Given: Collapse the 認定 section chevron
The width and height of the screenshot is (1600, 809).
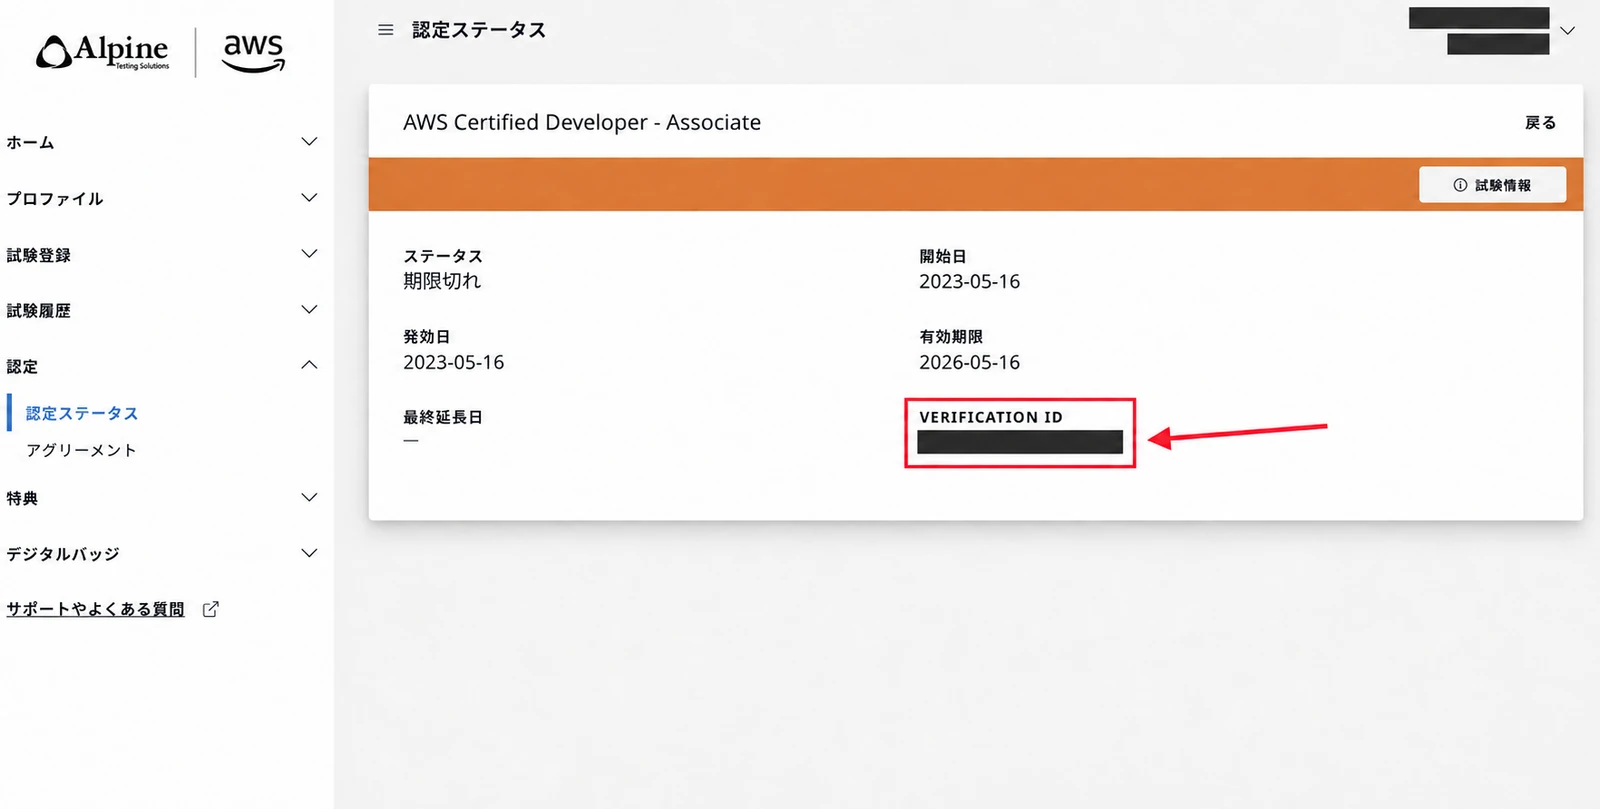Looking at the screenshot, I should 310,365.
